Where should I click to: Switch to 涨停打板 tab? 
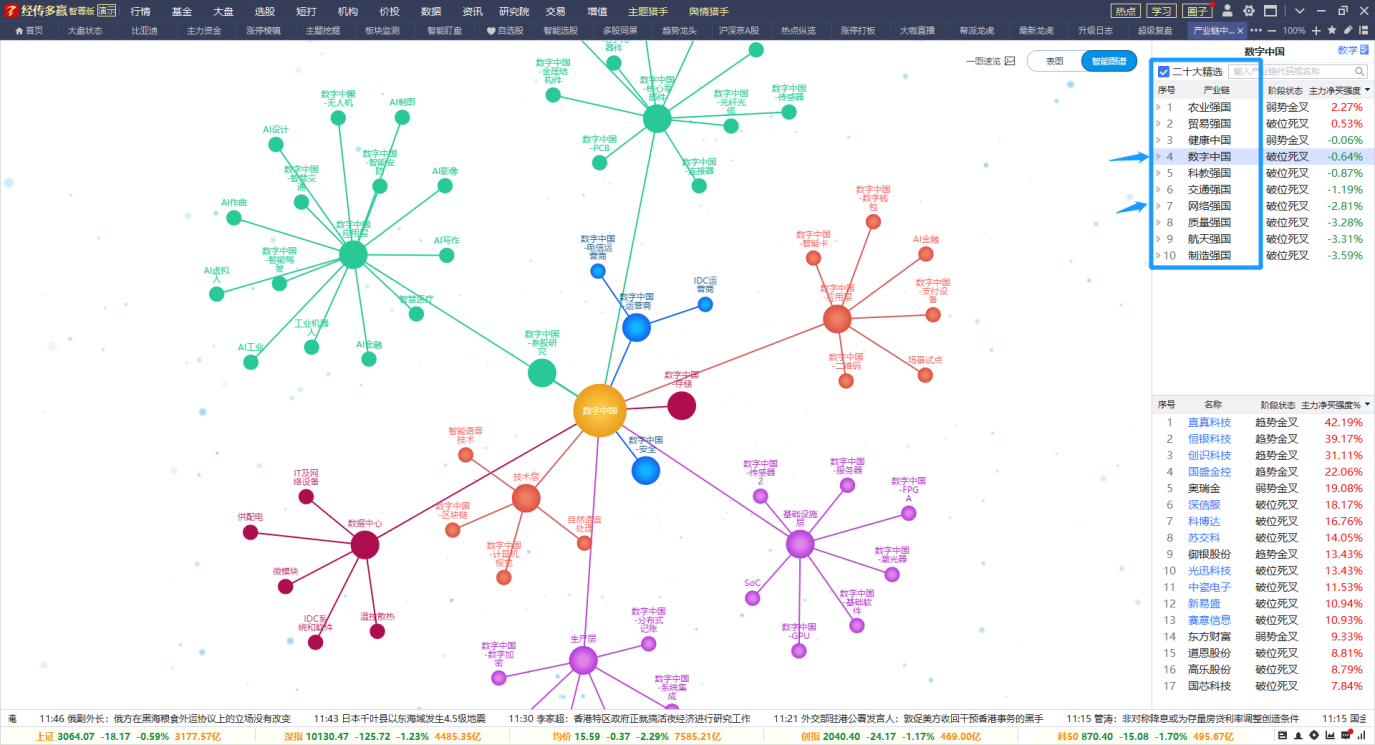pyautogui.click(x=858, y=31)
